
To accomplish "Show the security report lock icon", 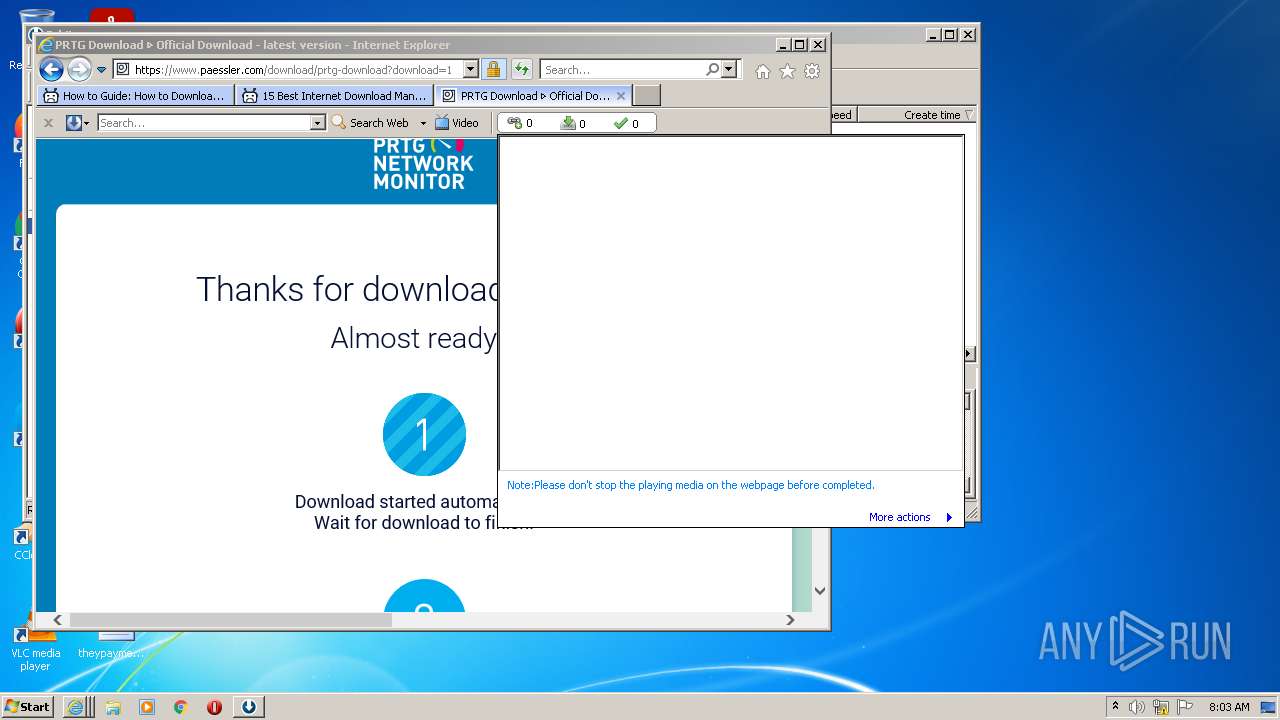I will (493, 70).
